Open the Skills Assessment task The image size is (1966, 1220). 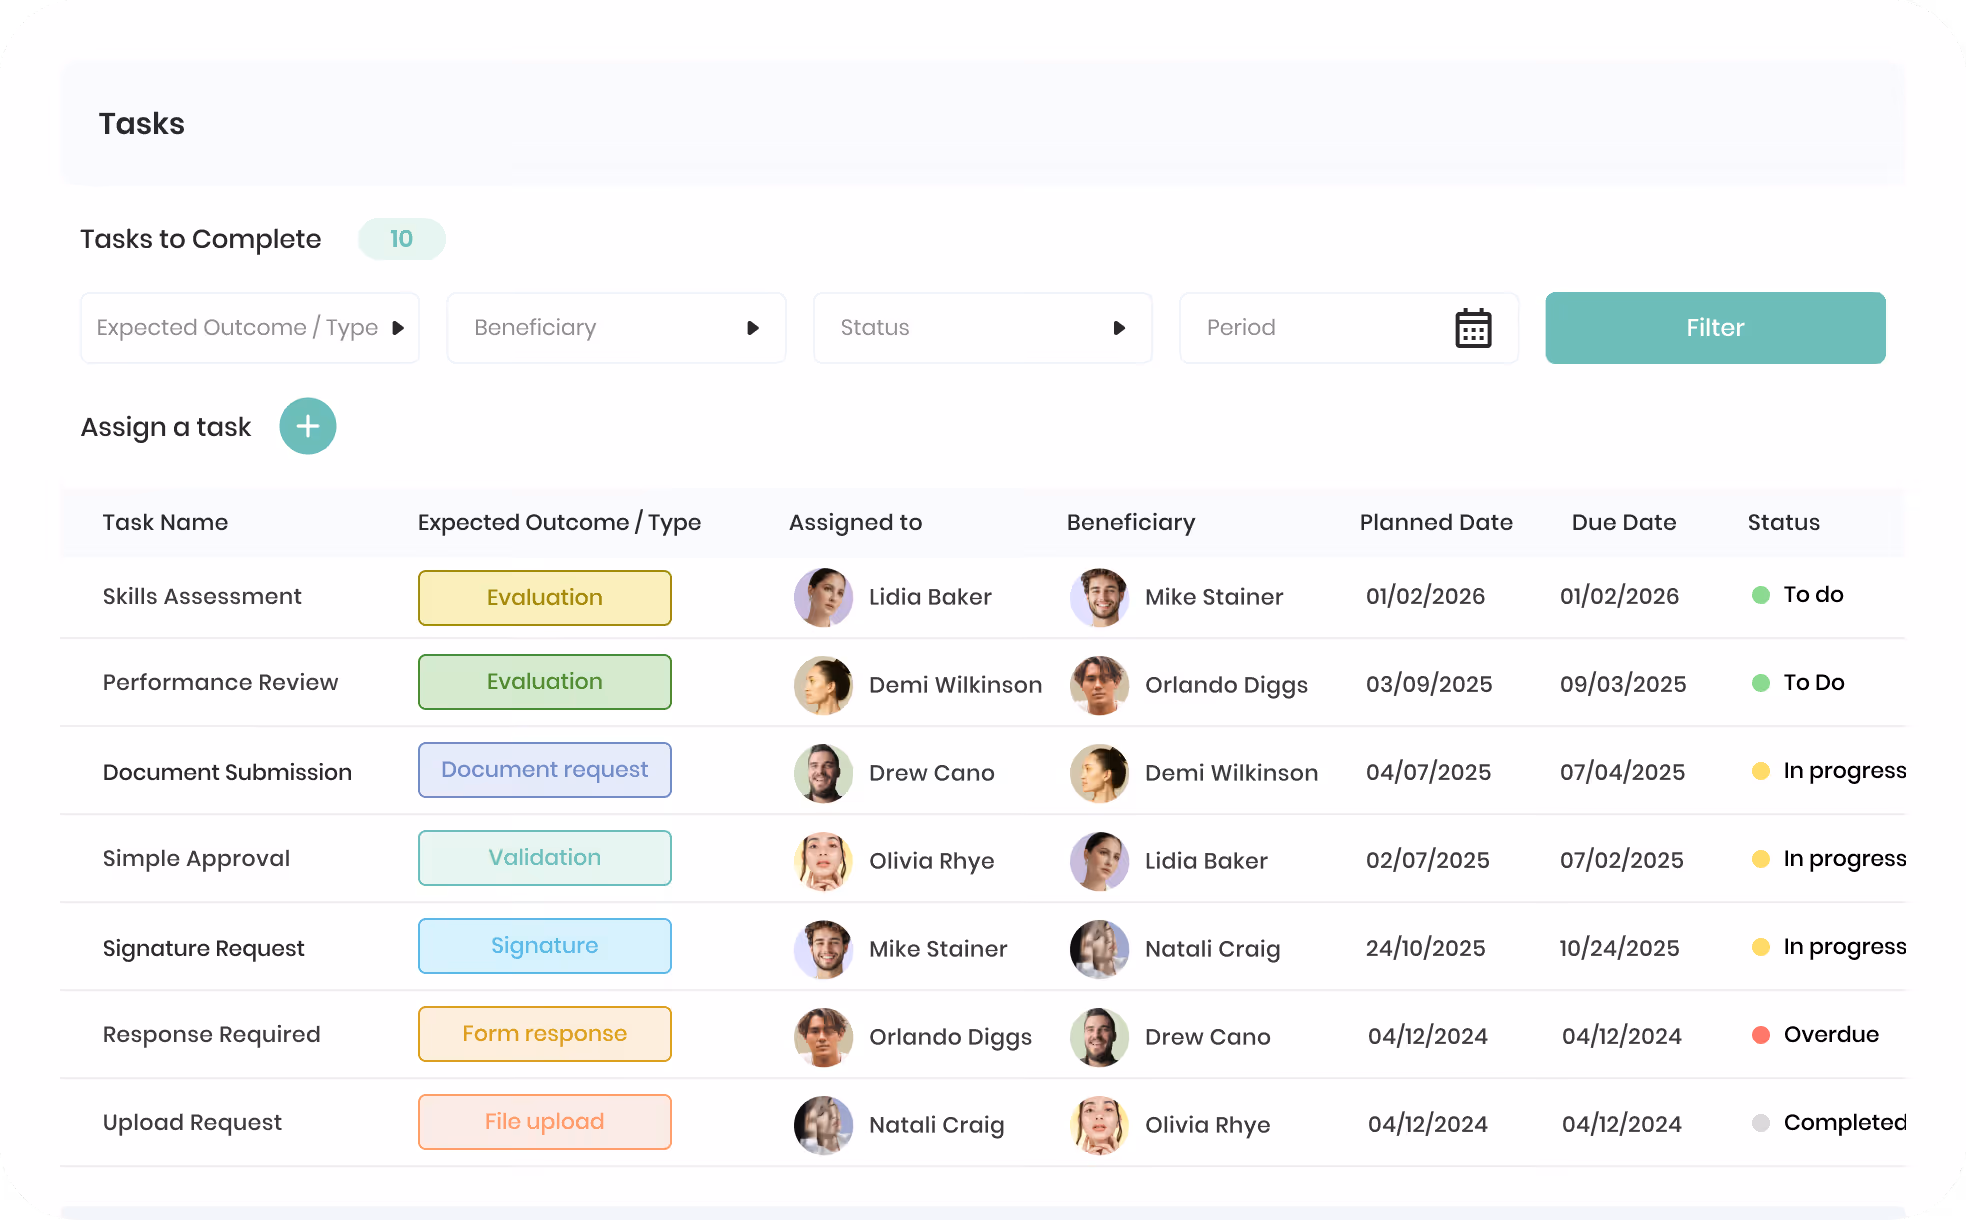click(202, 596)
